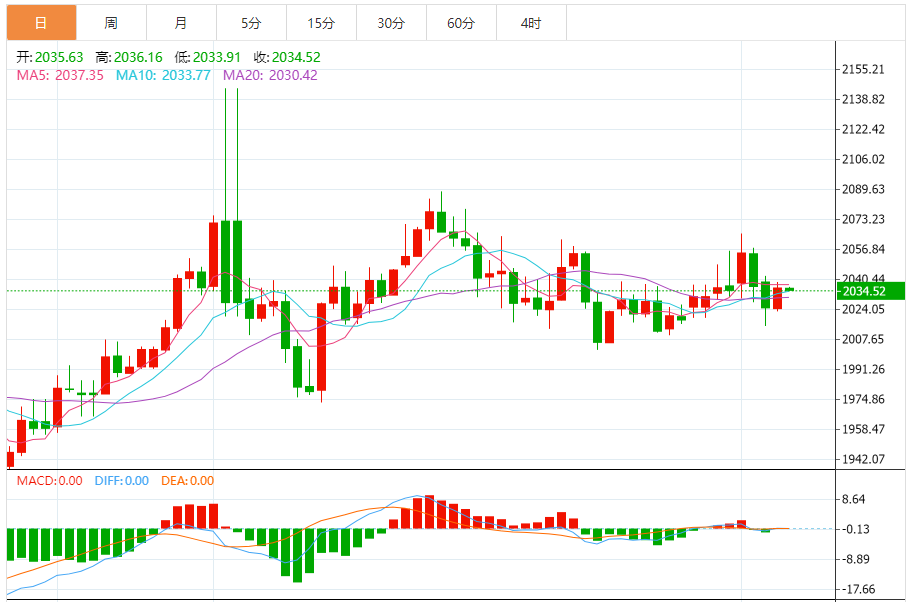The width and height of the screenshot is (914, 602).
Task: Click the 2024.05 price axis label
Action: [863, 309]
